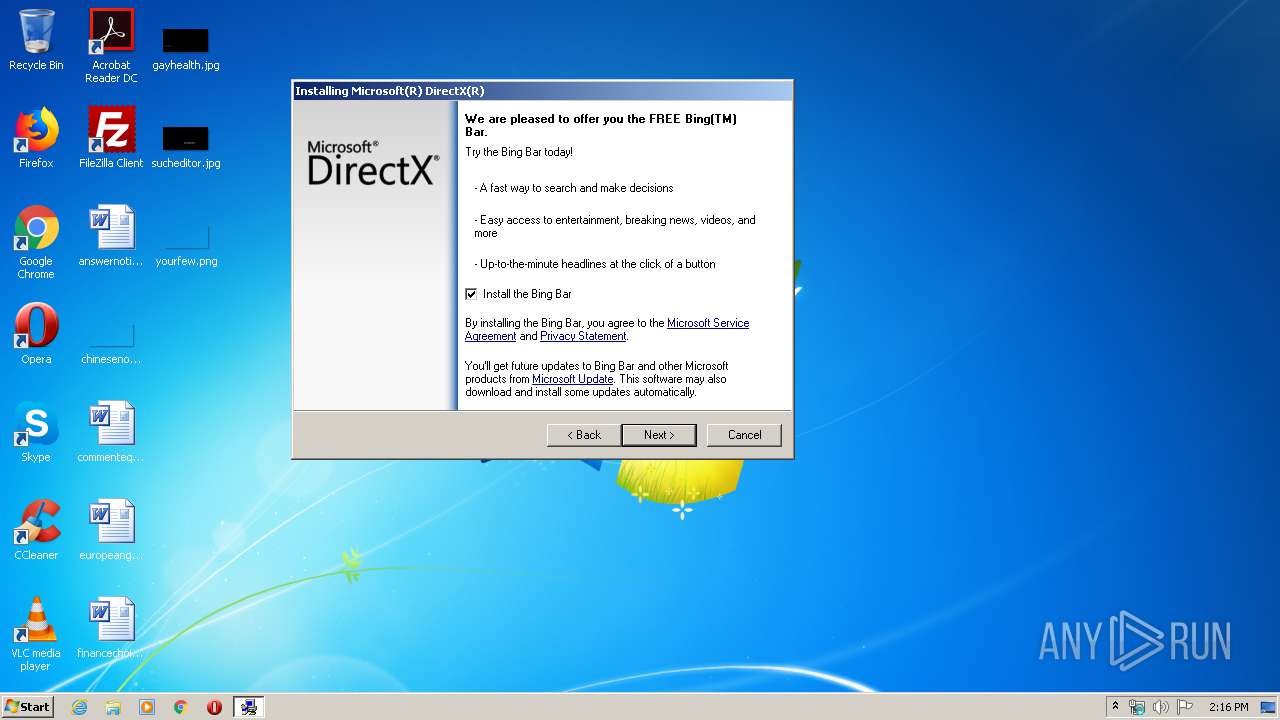The image size is (1280, 720).
Task: Open the VLC media player shortcut
Action: pyautogui.click(x=36, y=634)
